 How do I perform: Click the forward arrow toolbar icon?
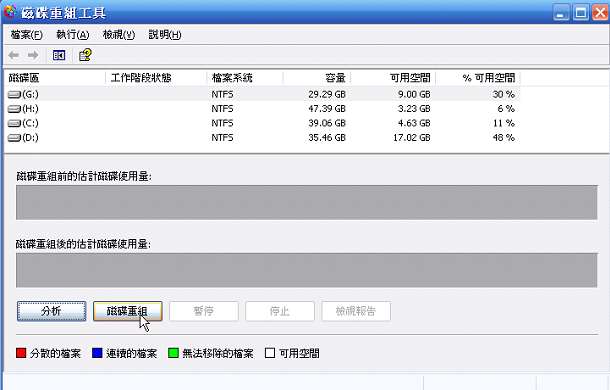click(x=33, y=55)
